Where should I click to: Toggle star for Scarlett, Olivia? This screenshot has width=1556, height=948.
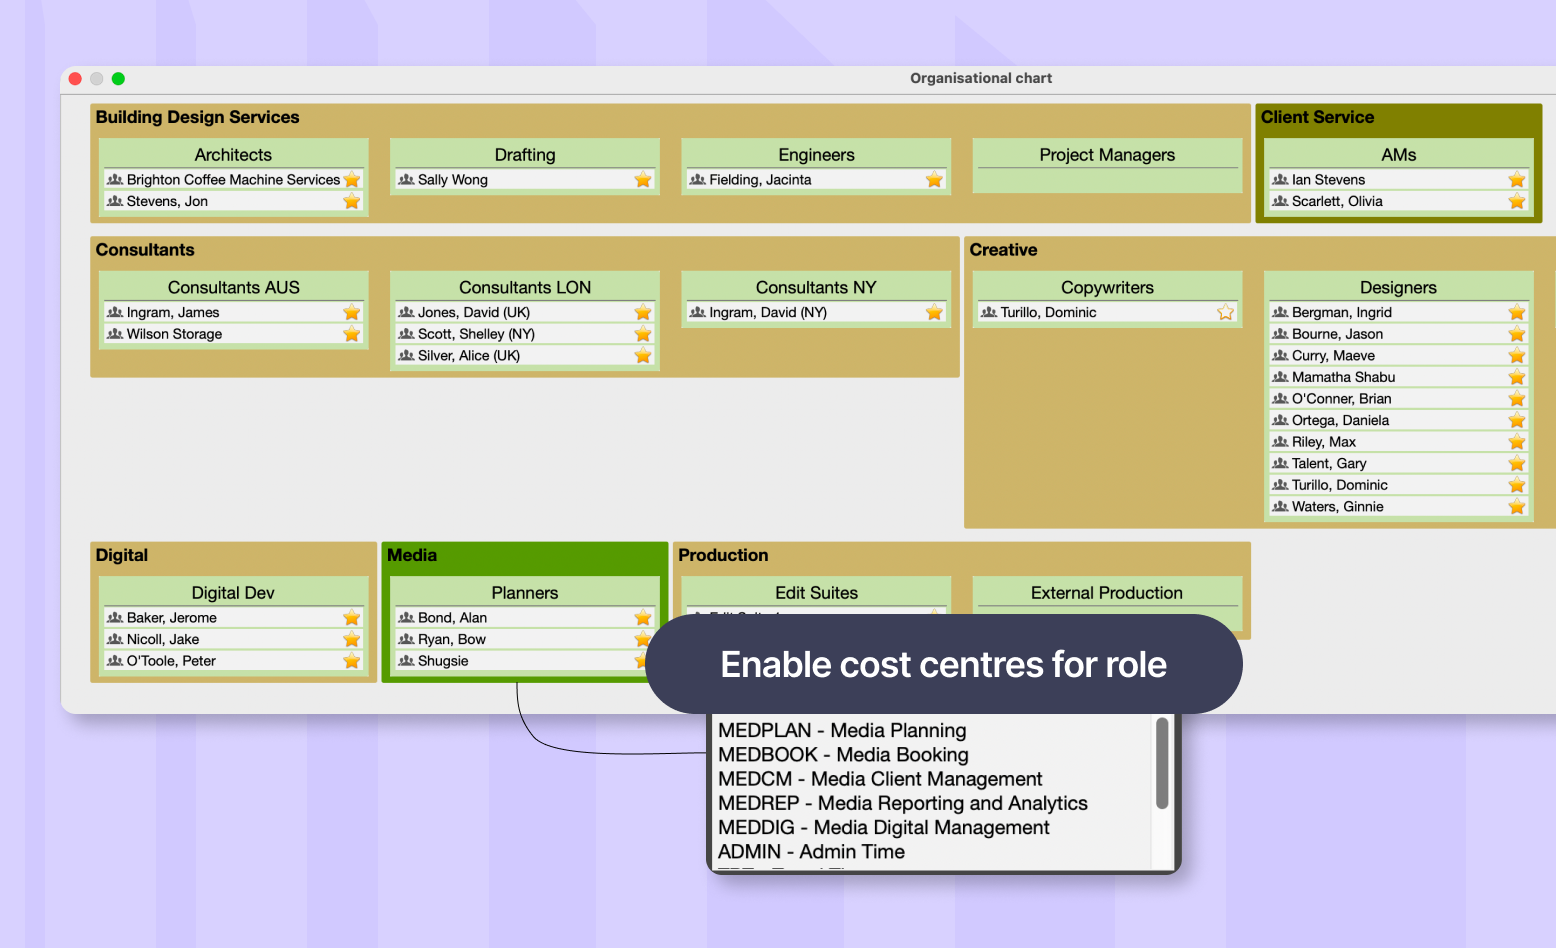tap(1517, 202)
